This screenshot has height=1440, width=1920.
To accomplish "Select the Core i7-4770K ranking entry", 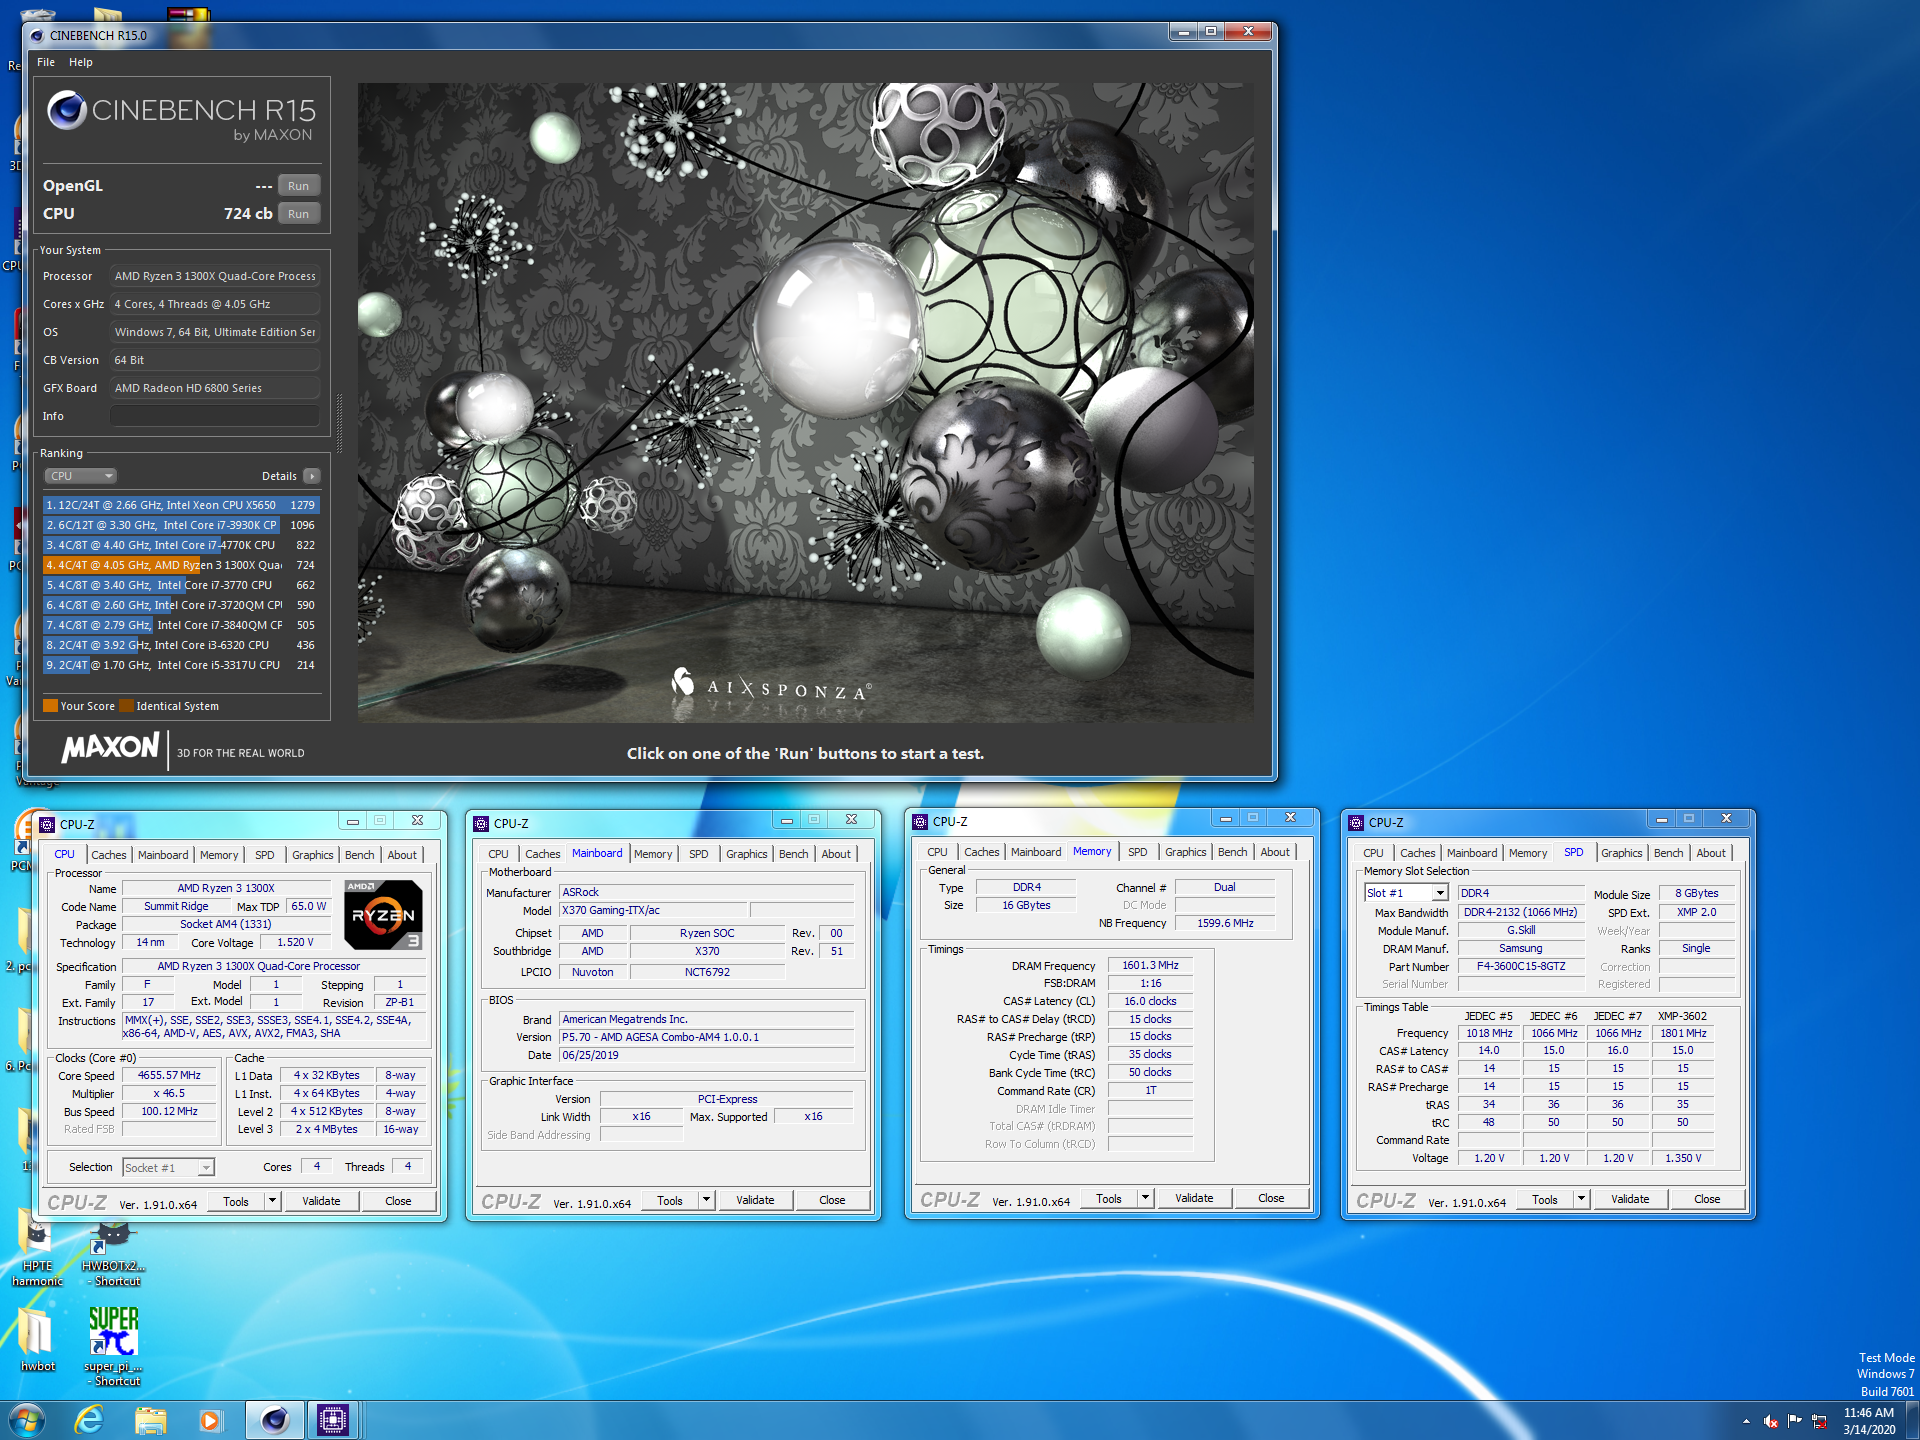I will tap(181, 545).
